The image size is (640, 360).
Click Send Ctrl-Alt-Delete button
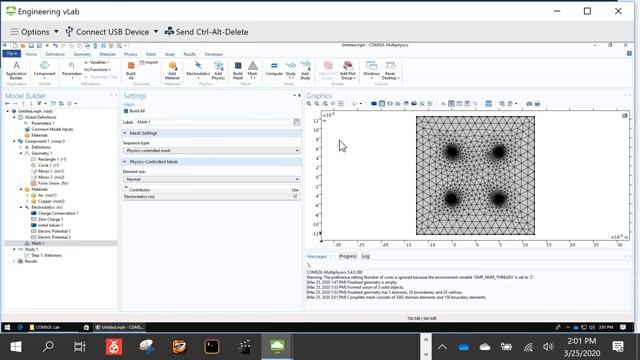point(207,32)
